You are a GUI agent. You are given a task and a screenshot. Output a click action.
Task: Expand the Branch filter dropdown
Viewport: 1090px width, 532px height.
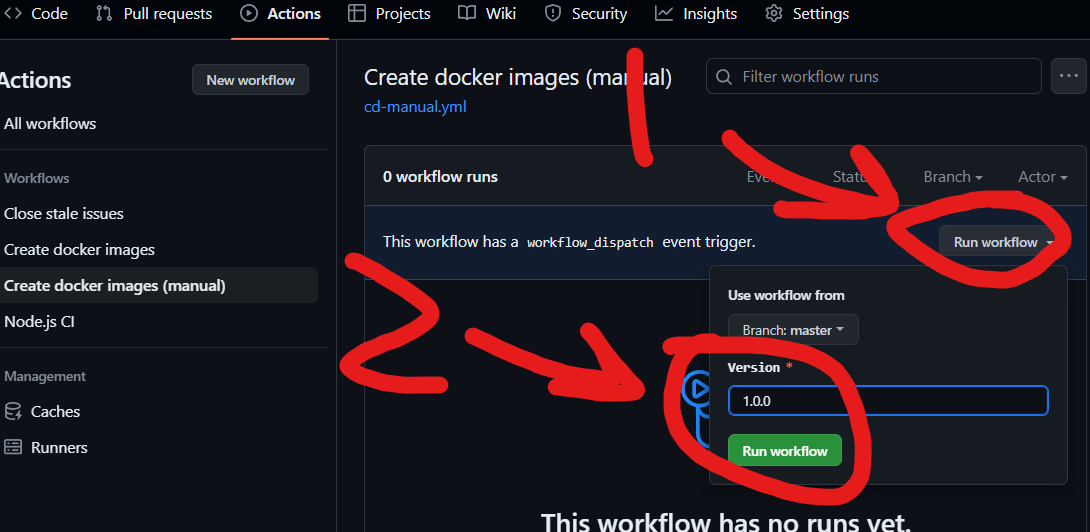[x=952, y=177]
